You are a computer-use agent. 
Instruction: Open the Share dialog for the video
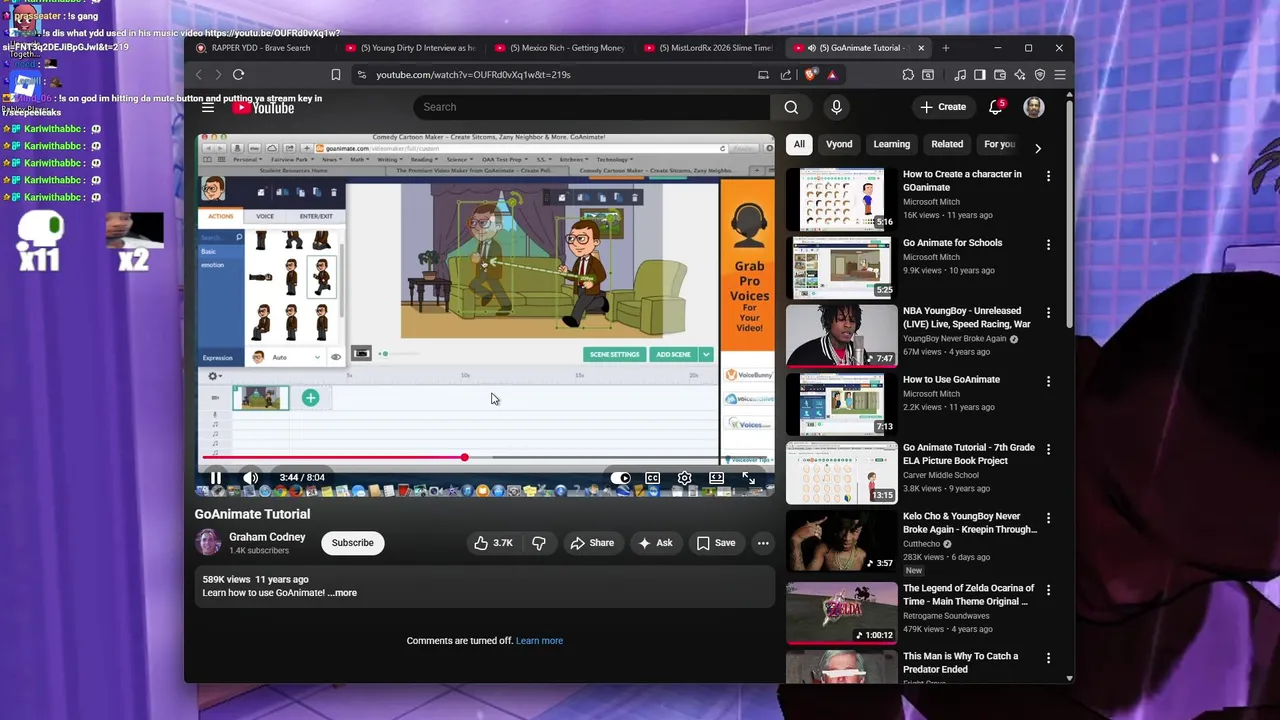[x=592, y=543]
